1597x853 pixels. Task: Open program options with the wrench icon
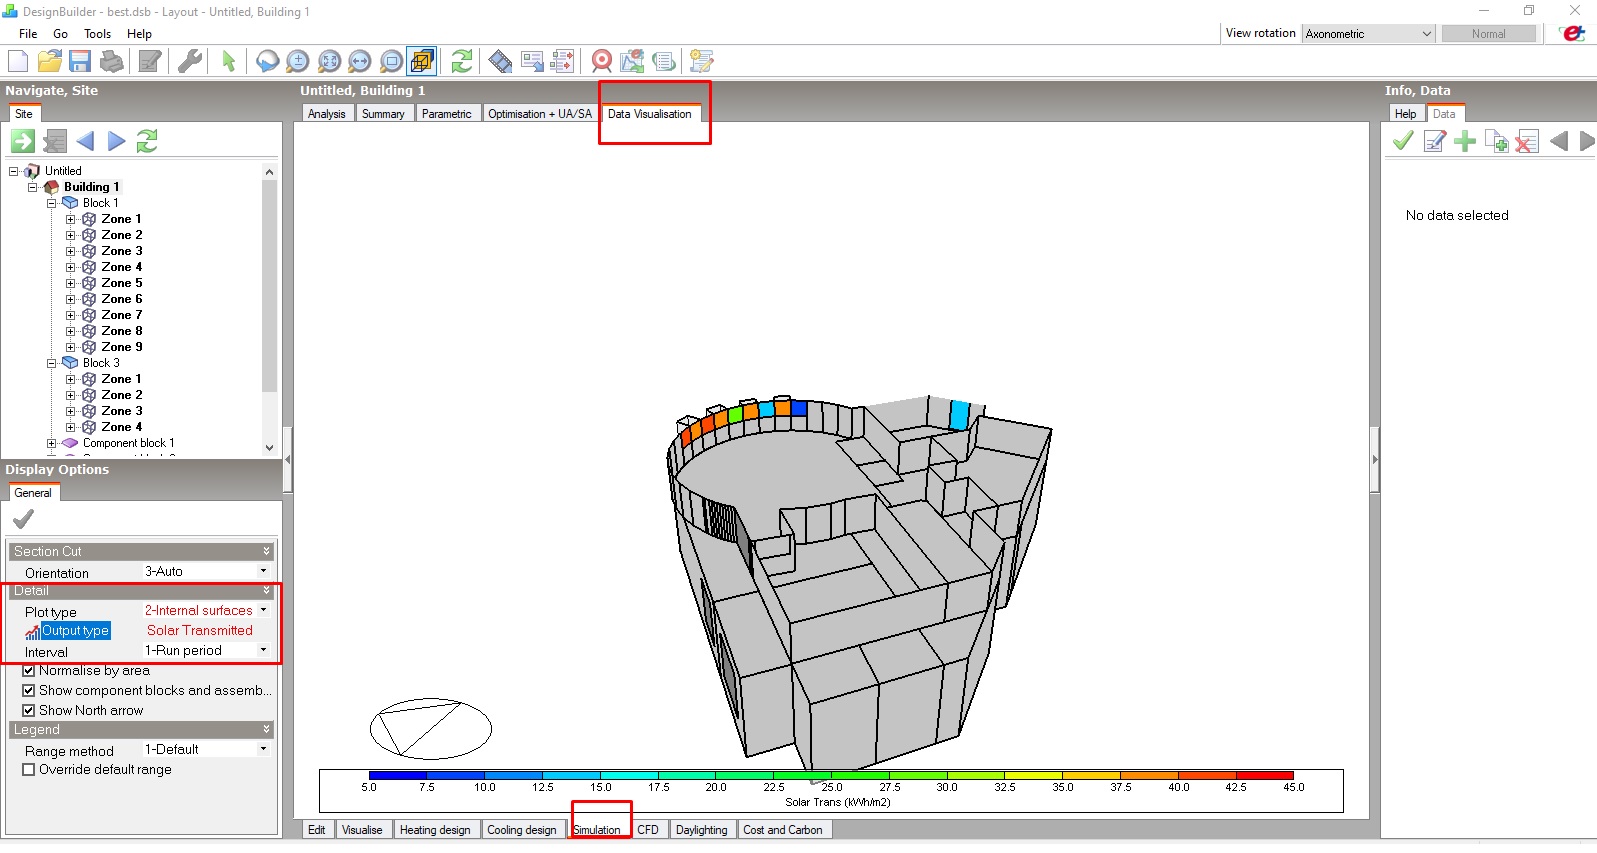tap(189, 61)
